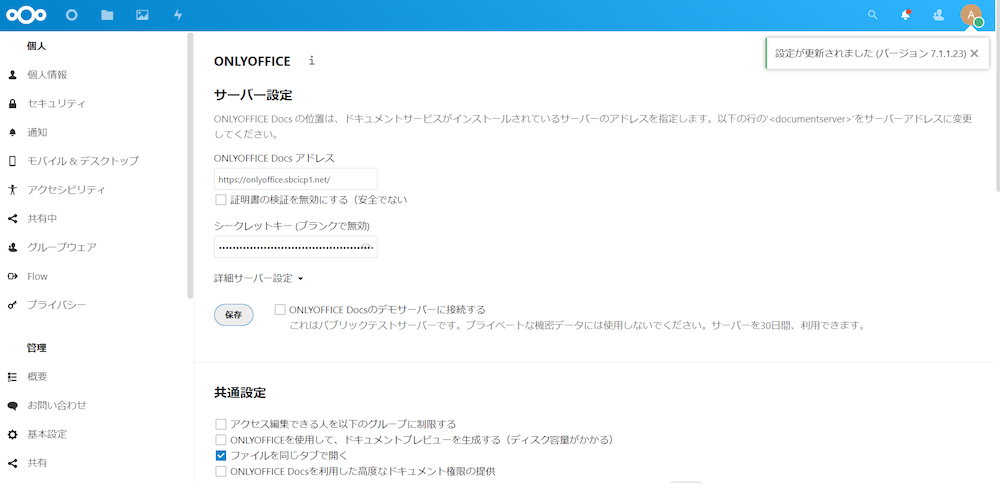1000x488 pixels.
Task: Click the 個人情報 person icon
Action: point(12,75)
